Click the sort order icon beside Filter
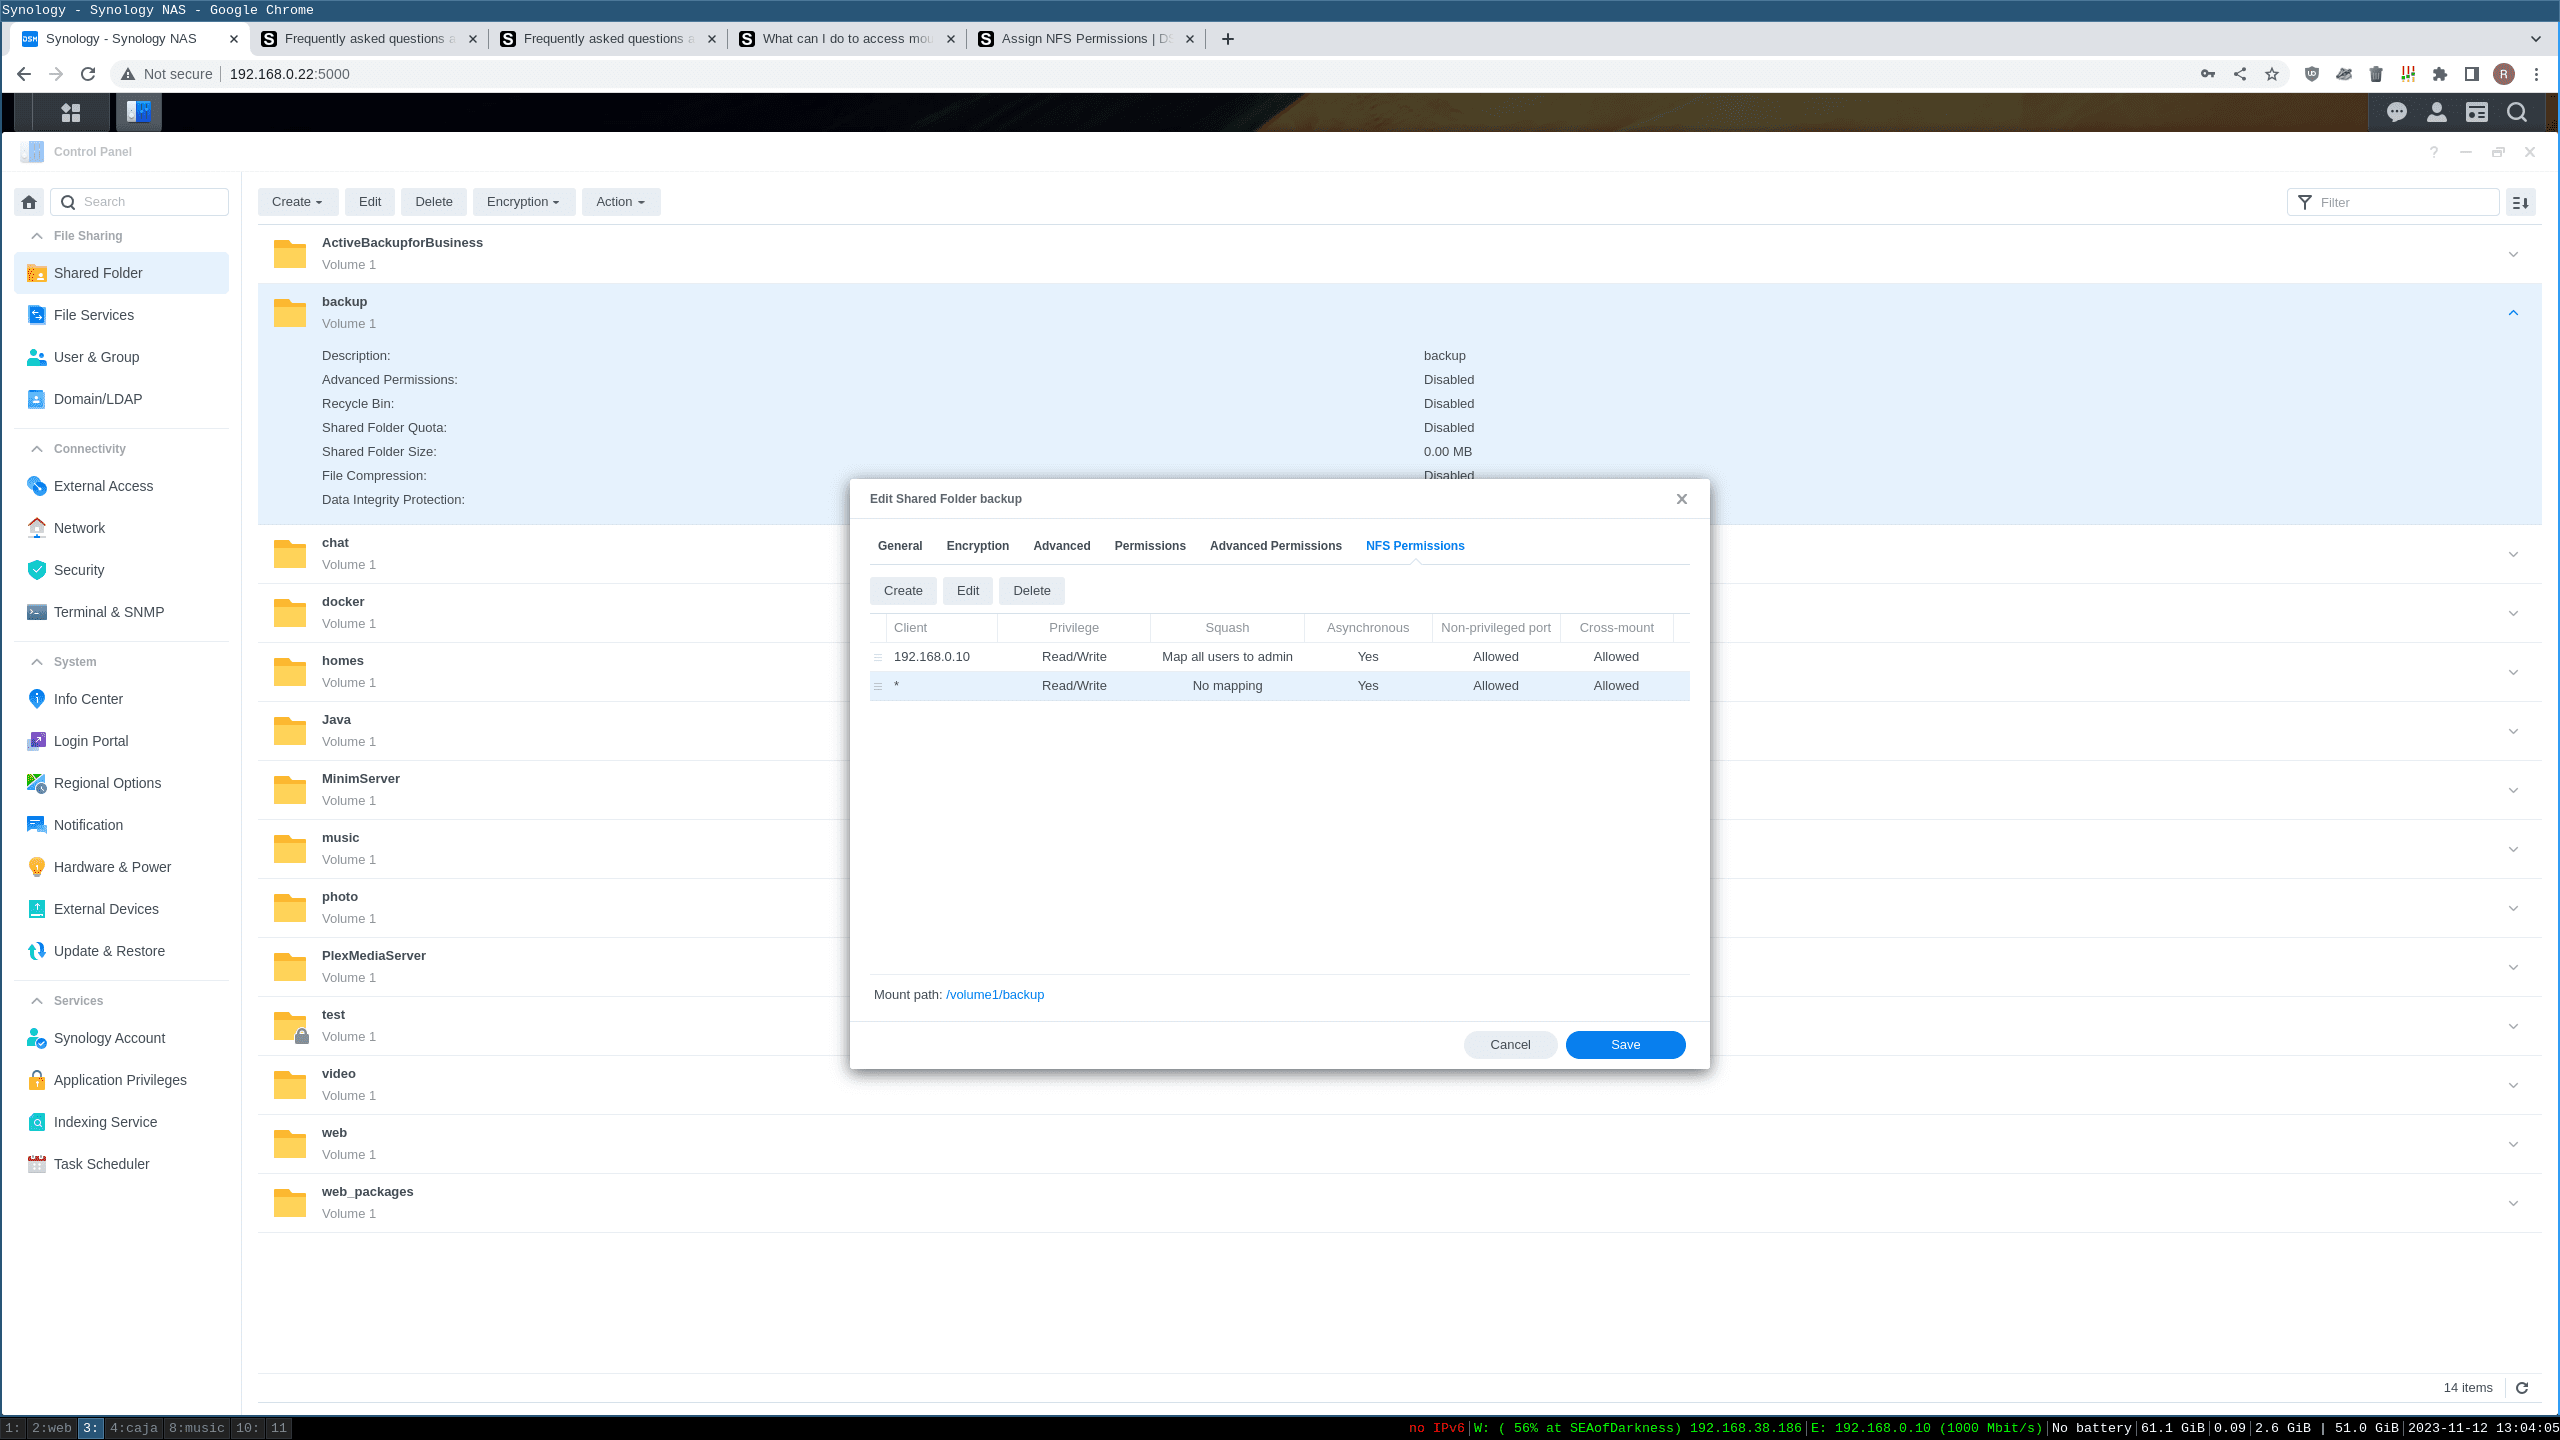 click(x=2521, y=202)
